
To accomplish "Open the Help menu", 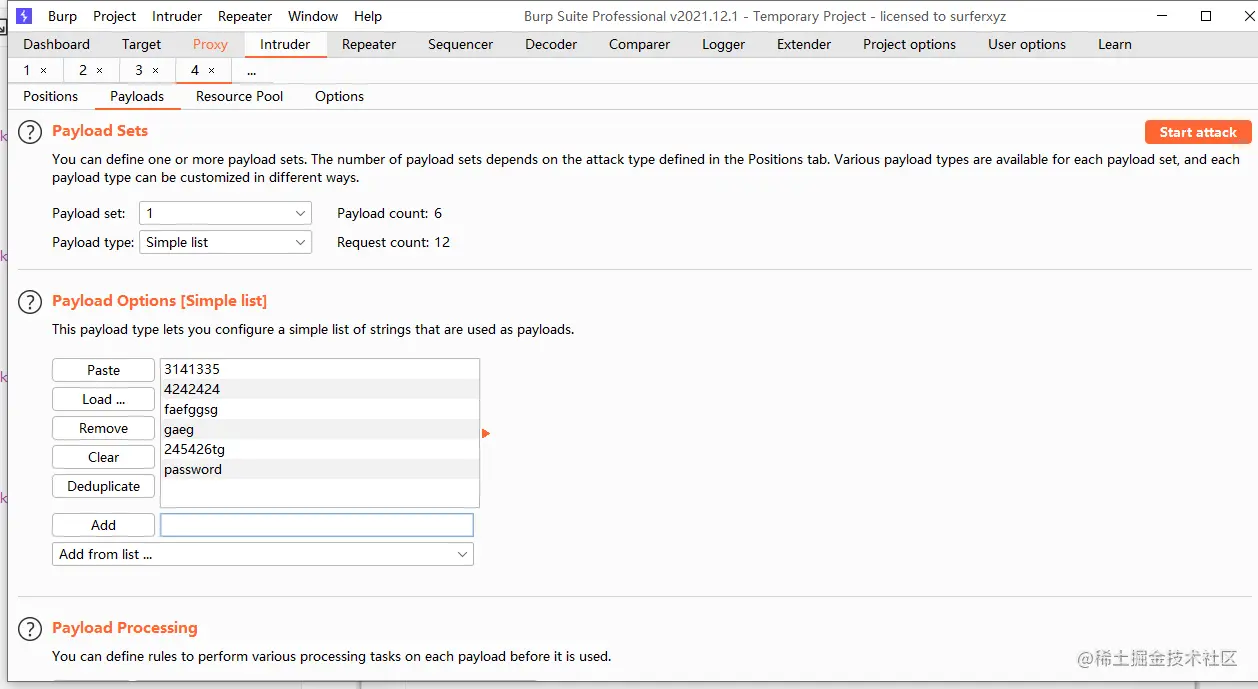I will point(368,16).
